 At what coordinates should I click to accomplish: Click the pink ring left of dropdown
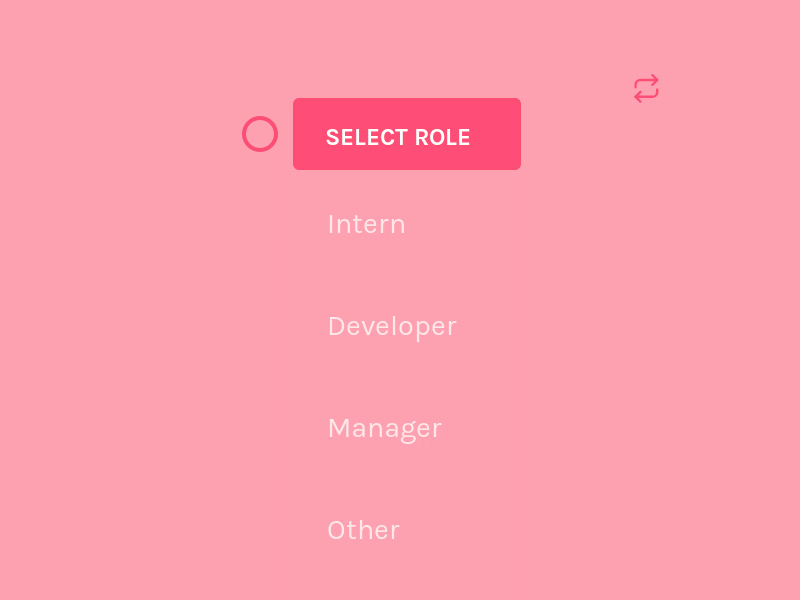coord(260,134)
